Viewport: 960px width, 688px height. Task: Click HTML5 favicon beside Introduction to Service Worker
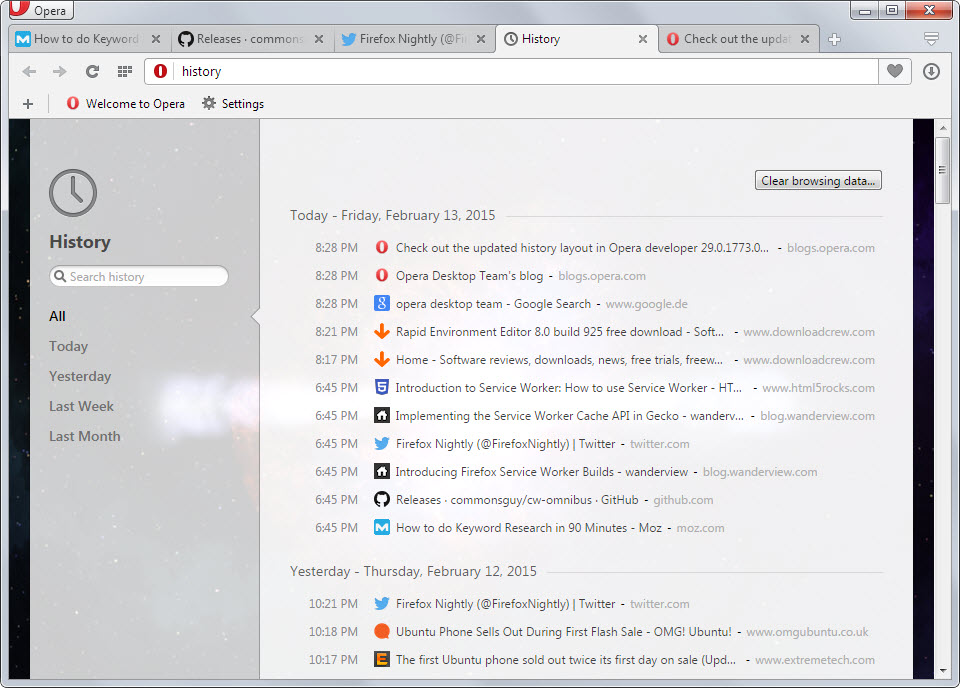coord(381,387)
